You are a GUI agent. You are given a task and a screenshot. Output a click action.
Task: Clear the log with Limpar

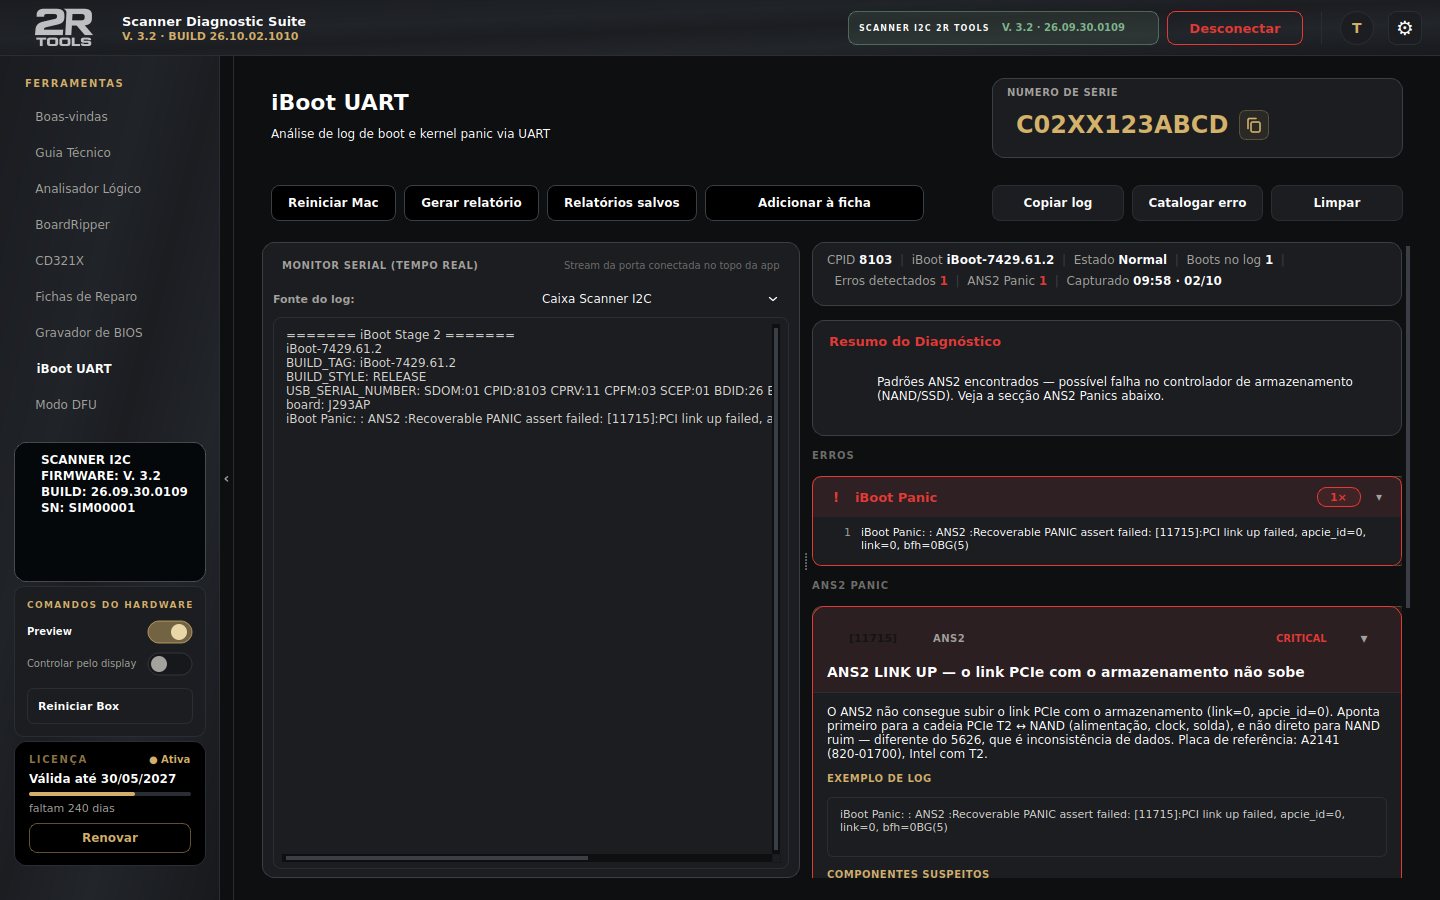(1337, 203)
